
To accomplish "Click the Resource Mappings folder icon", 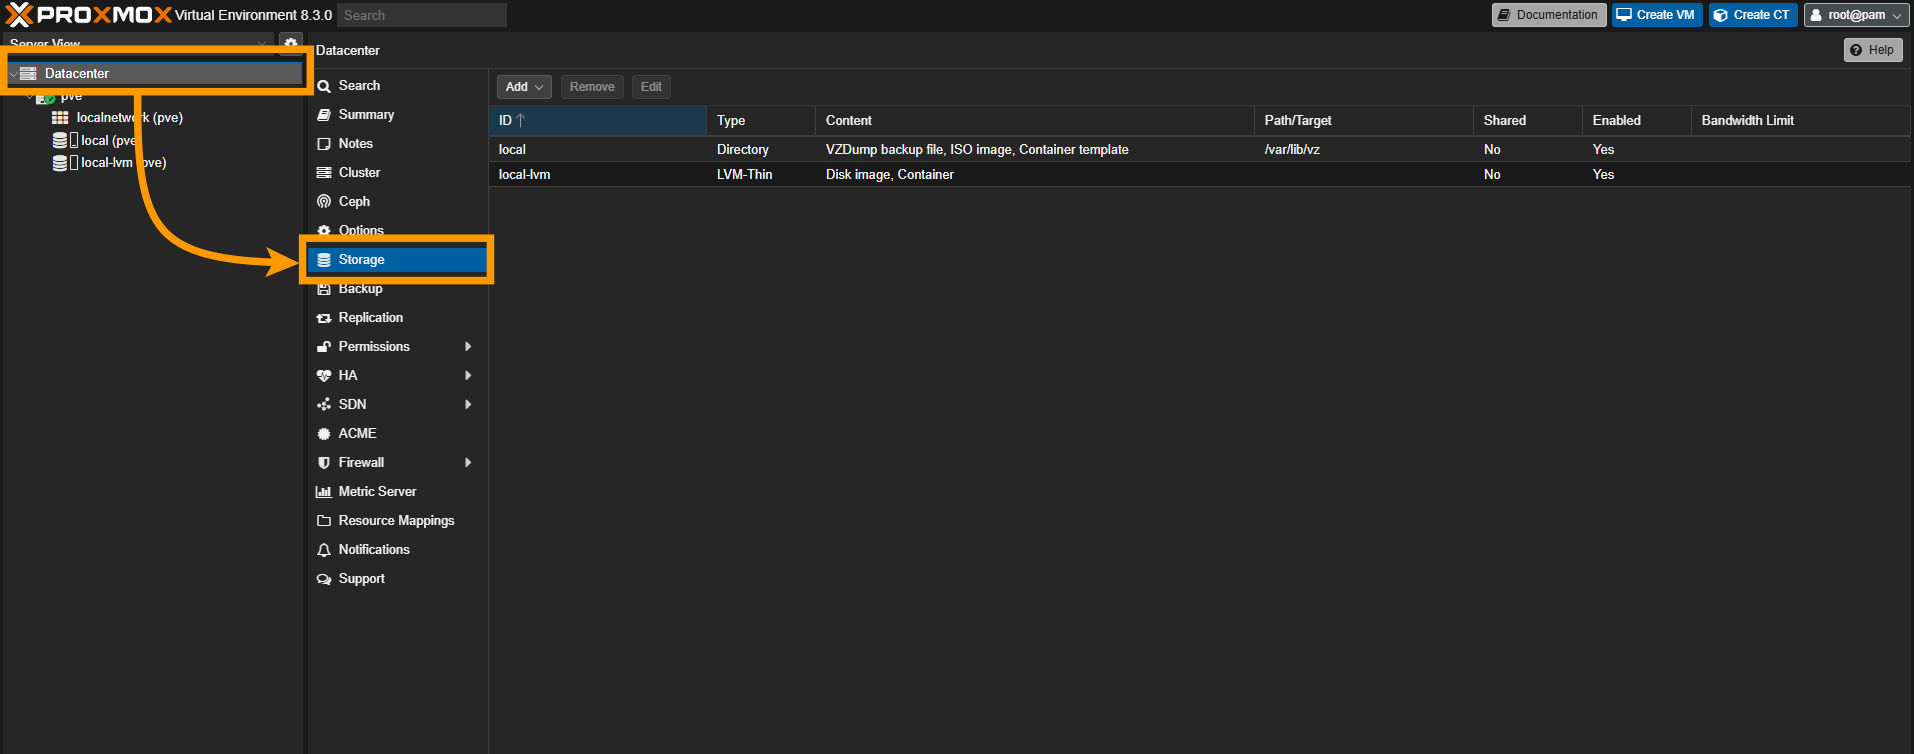I will 324,521.
